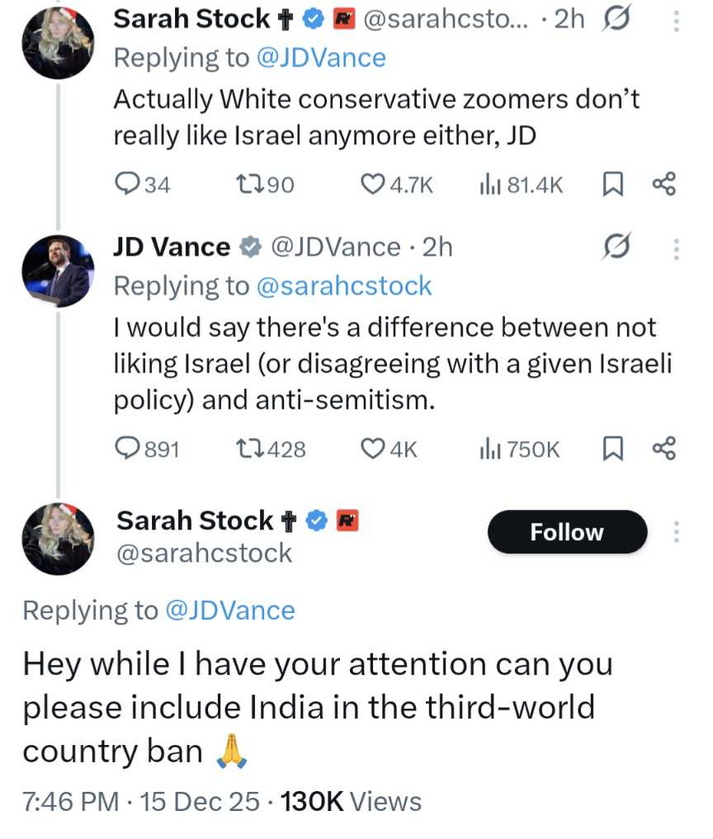
Task: Open the @JDVance link in the main tweet
Action: tap(229, 610)
